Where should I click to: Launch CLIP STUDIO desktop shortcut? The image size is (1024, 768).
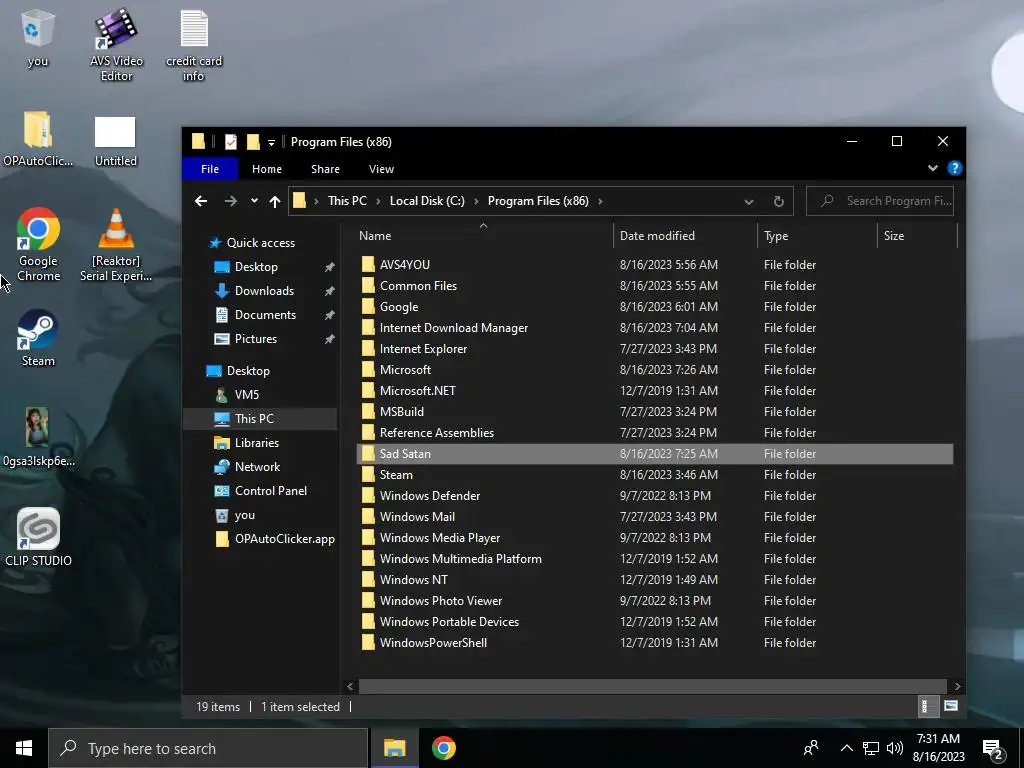(x=38, y=537)
